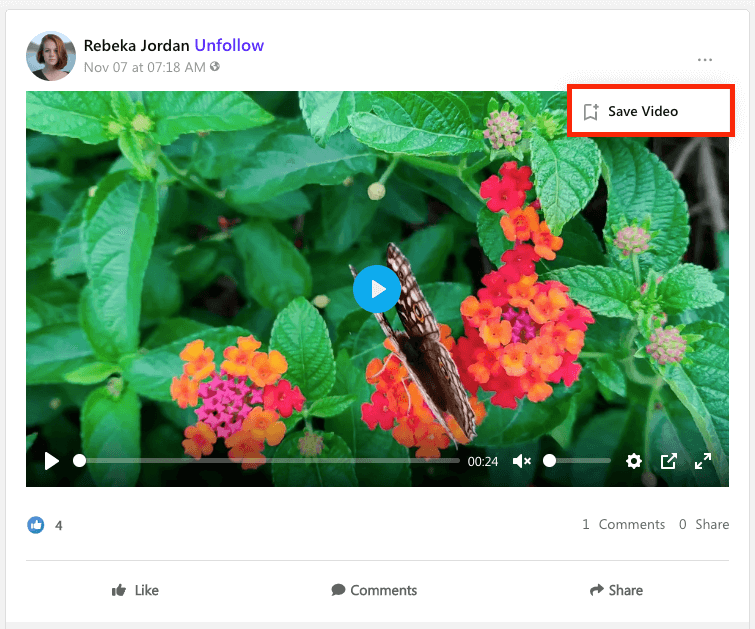Open Rebeka Jordan's profile name
The image size is (755, 629).
click(x=136, y=45)
